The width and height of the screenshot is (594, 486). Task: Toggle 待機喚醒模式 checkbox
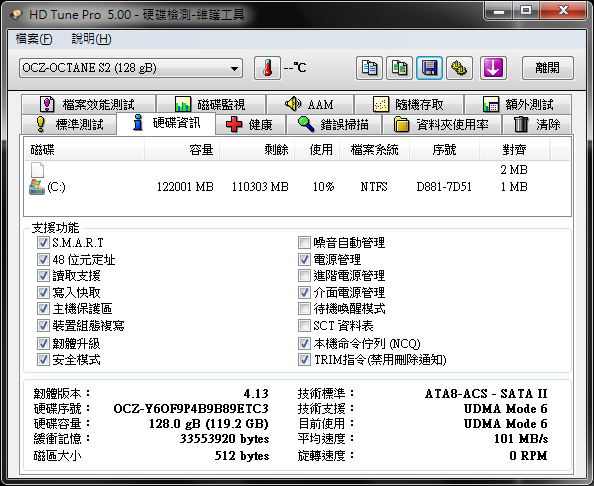[x=304, y=309]
